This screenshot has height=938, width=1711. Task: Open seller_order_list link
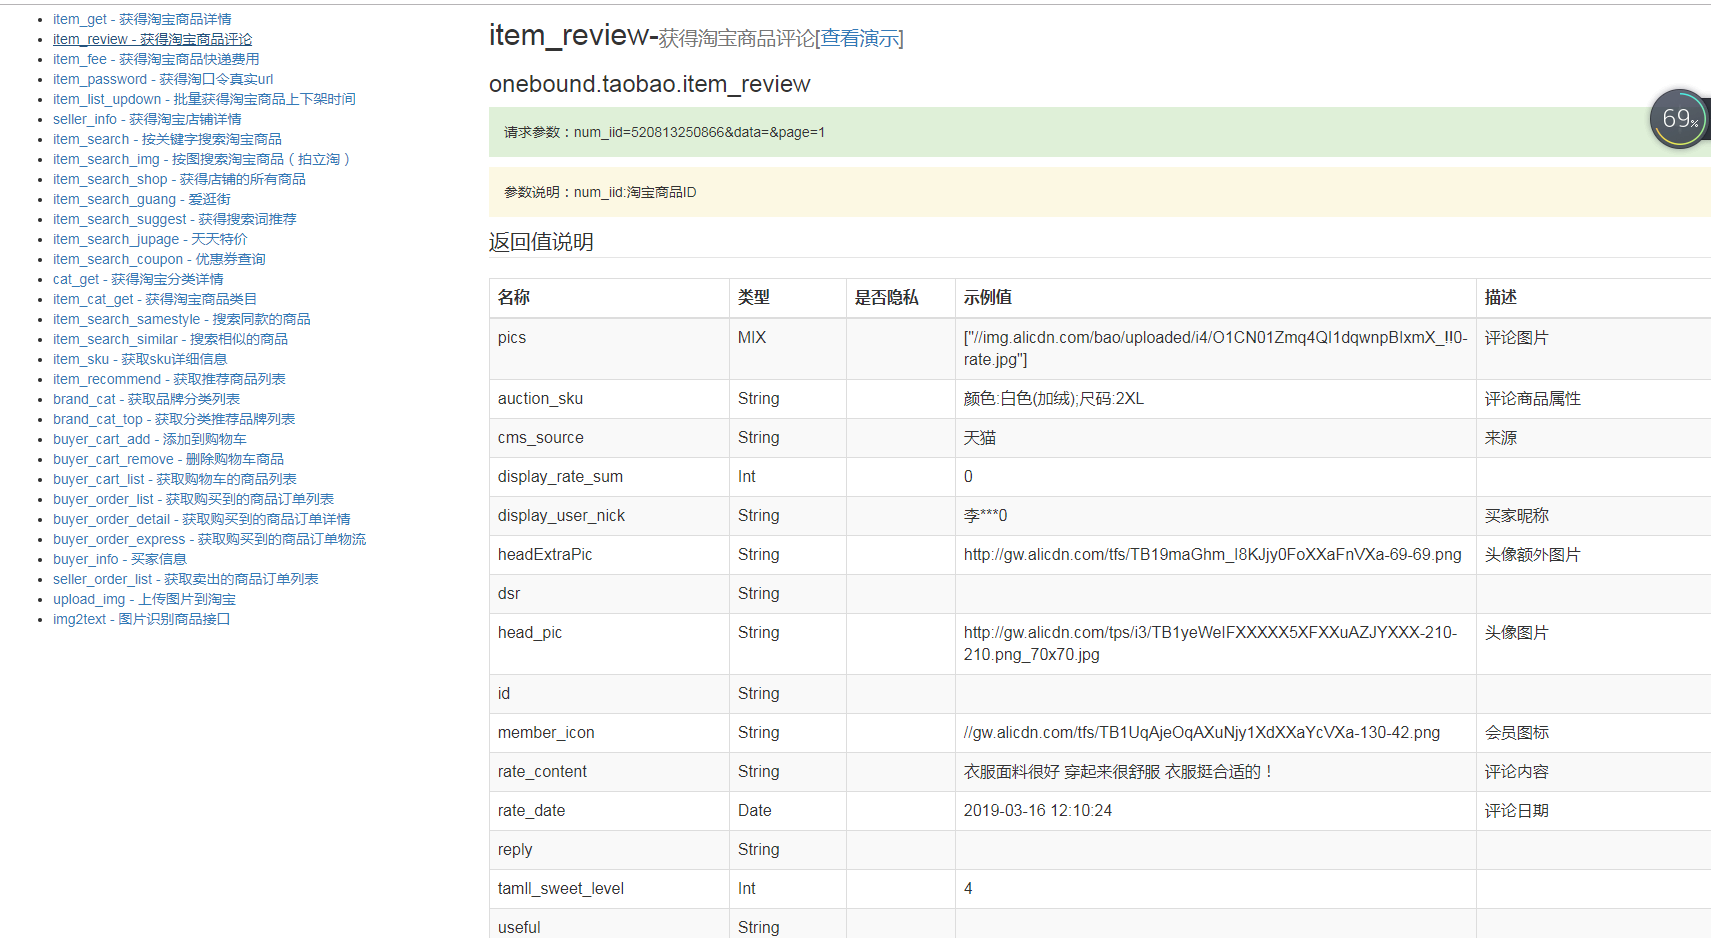pos(185,579)
